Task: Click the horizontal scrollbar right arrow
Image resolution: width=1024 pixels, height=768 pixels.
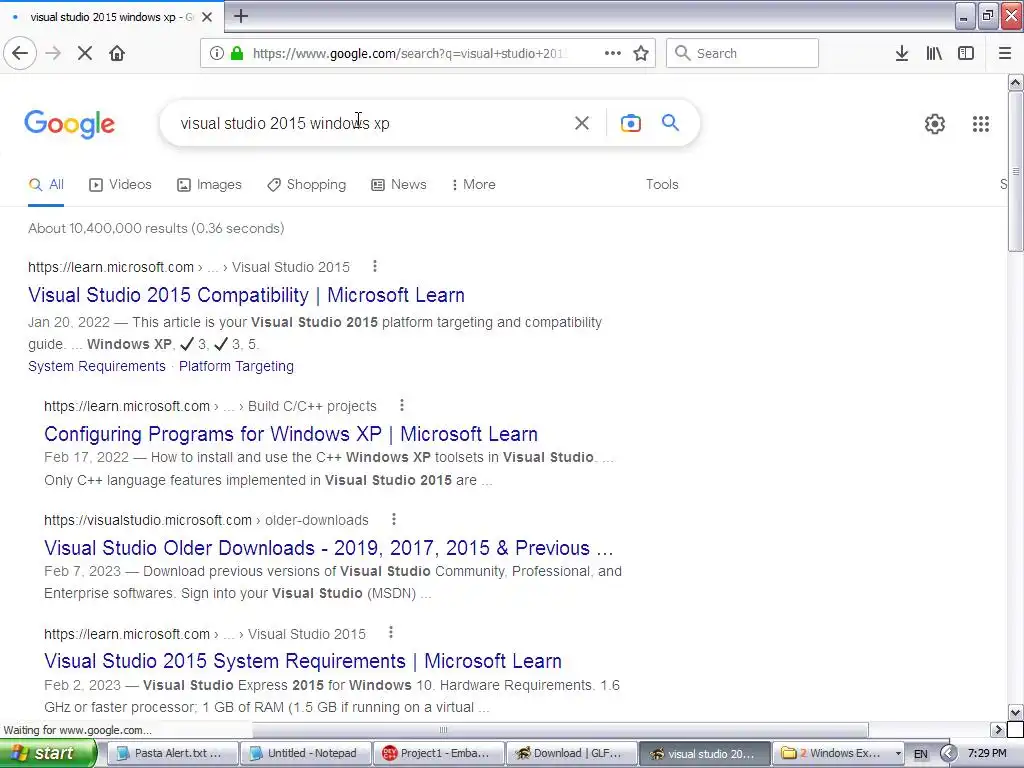Action: tap(998, 729)
